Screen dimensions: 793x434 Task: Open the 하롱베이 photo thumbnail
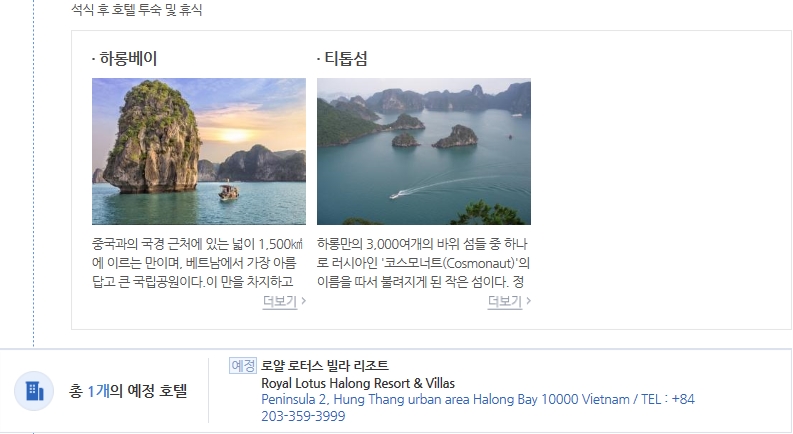tap(199, 151)
